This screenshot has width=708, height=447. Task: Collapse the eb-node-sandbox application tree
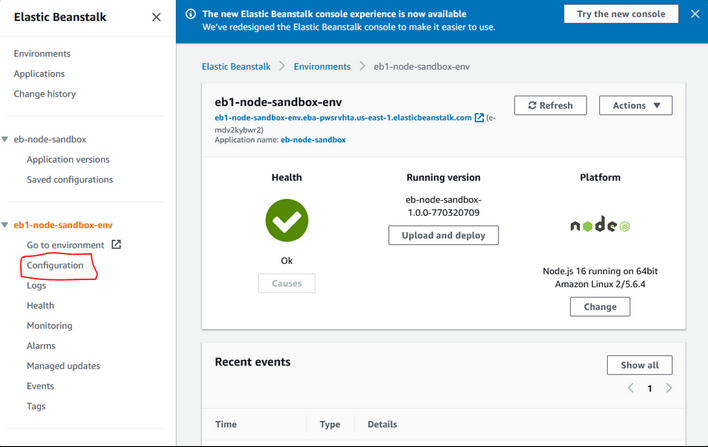click(x=6, y=140)
